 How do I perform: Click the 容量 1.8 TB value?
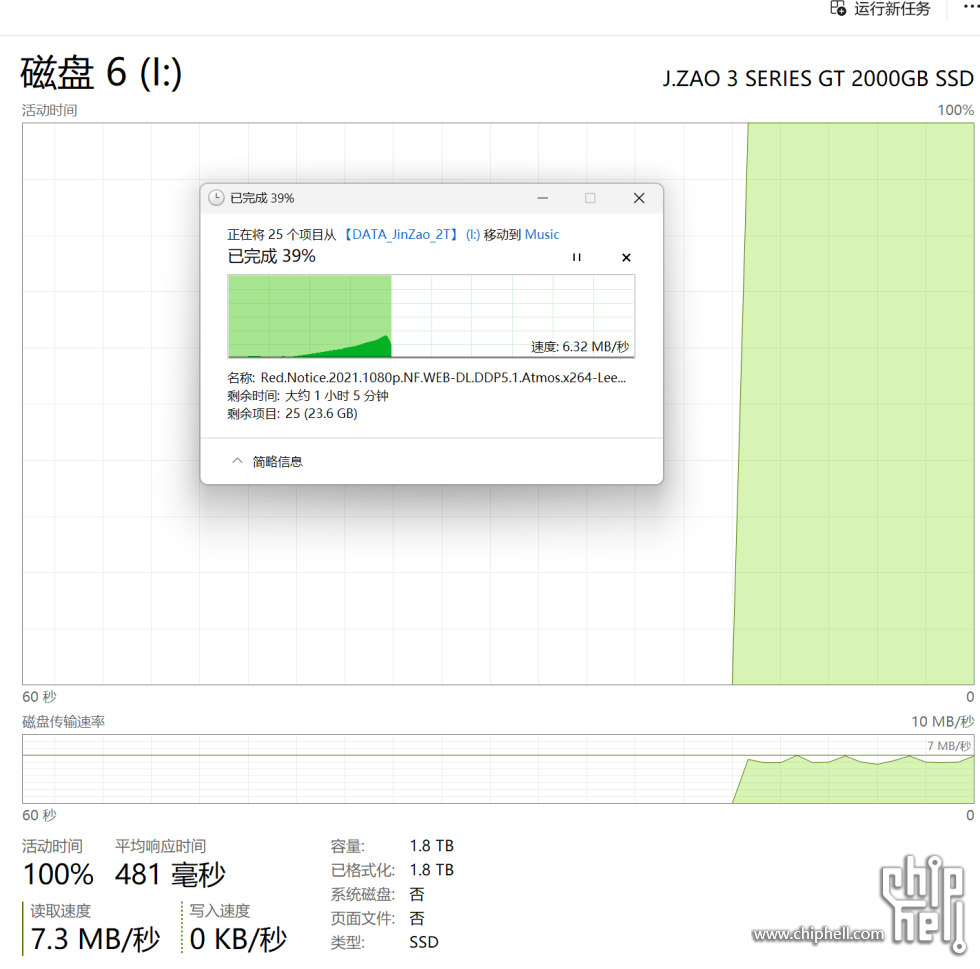tap(431, 846)
